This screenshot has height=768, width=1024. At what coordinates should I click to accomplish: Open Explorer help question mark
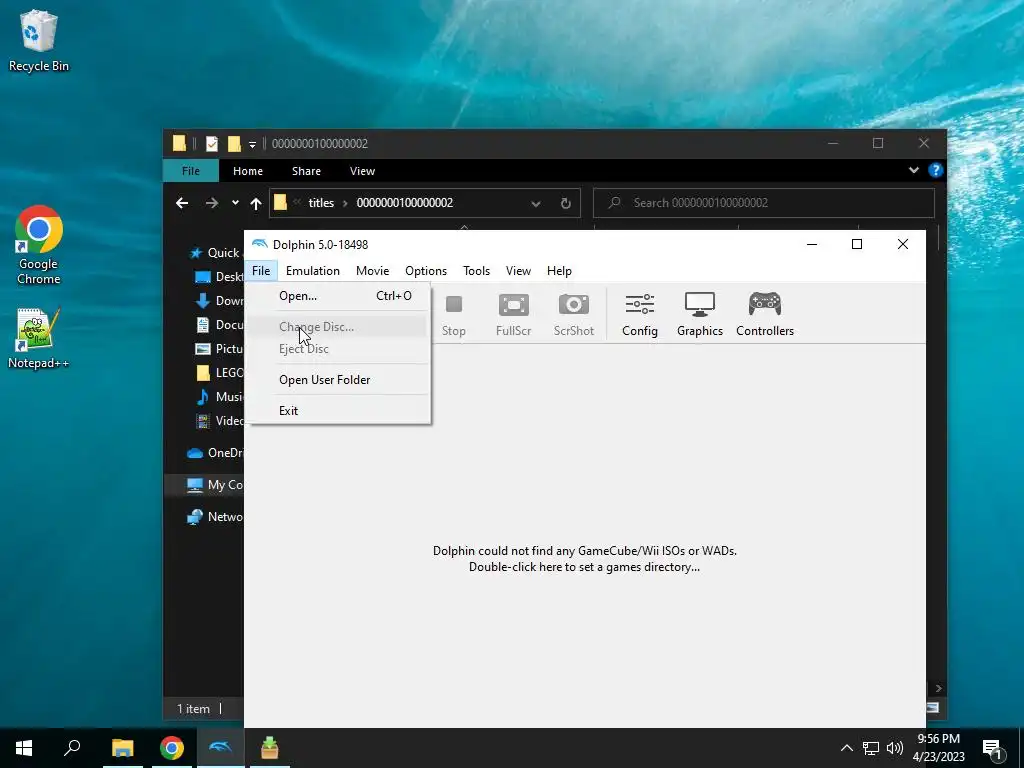(x=936, y=170)
